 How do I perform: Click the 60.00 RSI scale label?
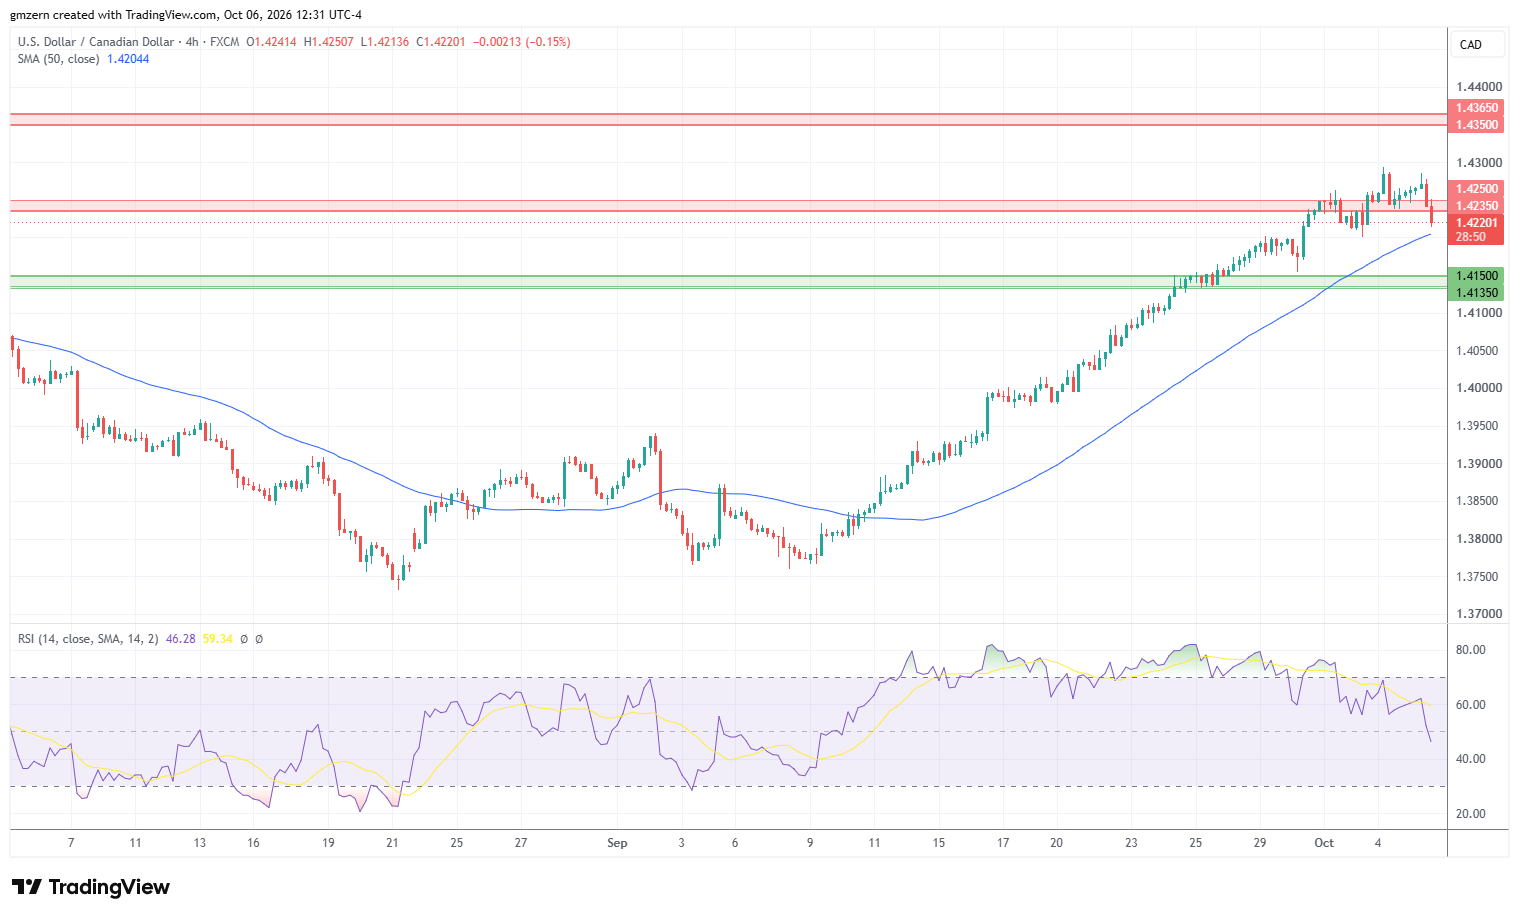pyautogui.click(x=1470, y=705)
